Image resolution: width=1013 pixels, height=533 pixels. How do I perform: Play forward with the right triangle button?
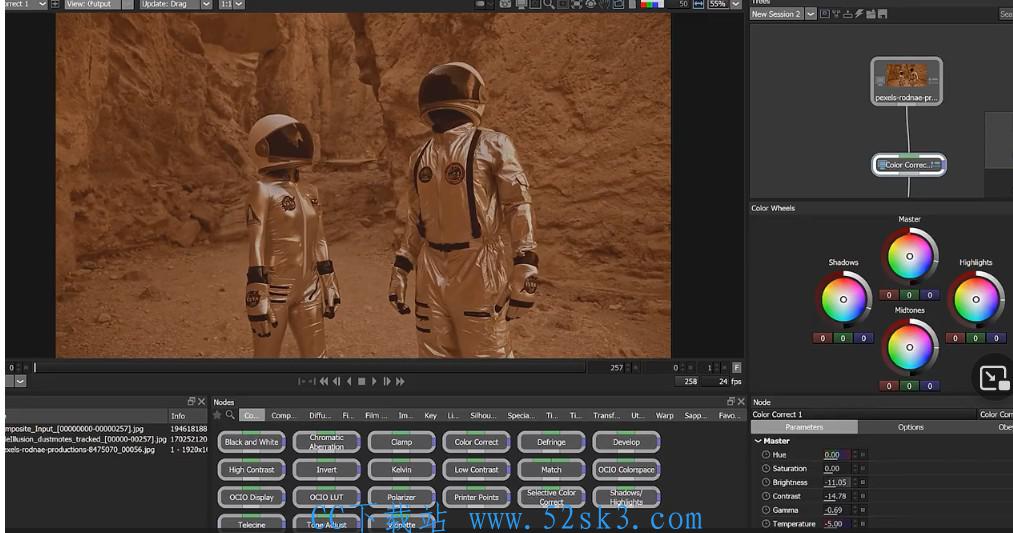(x=374, y=382)
